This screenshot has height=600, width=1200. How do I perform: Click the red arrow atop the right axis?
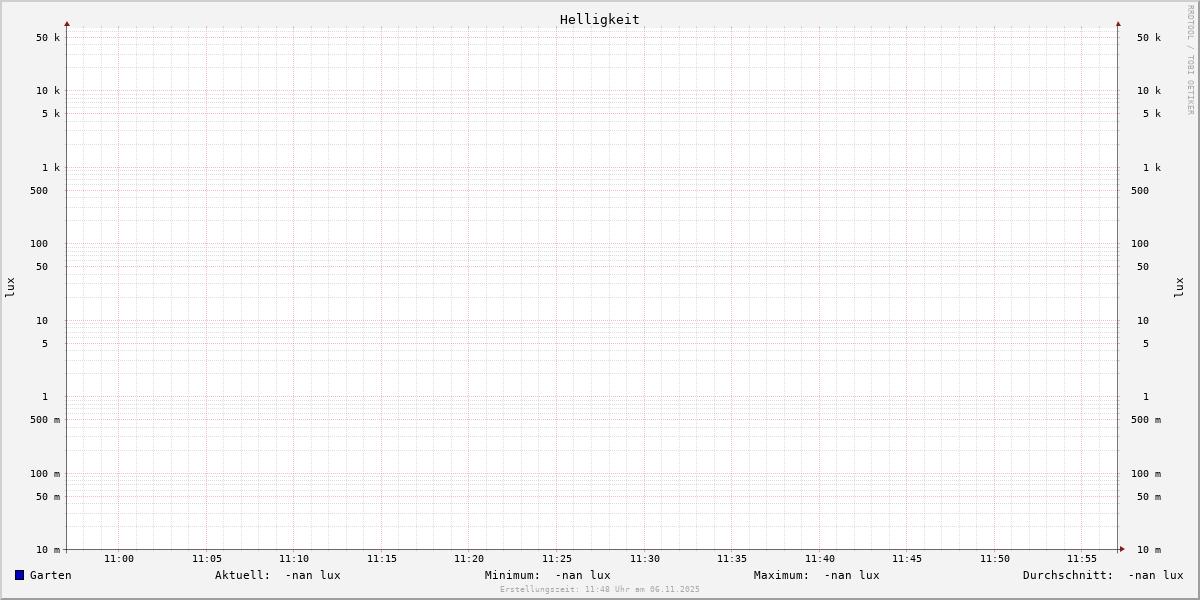[1118, 24]
